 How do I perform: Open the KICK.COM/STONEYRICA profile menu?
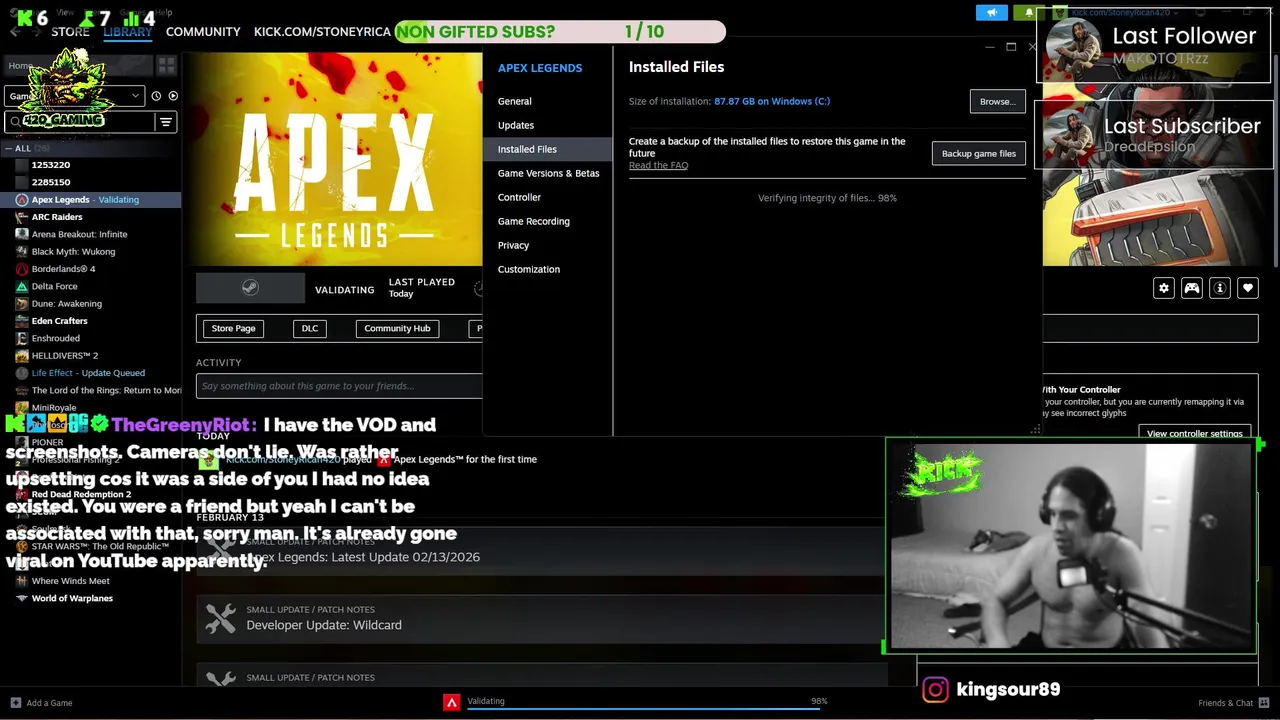tap(322, 32)
